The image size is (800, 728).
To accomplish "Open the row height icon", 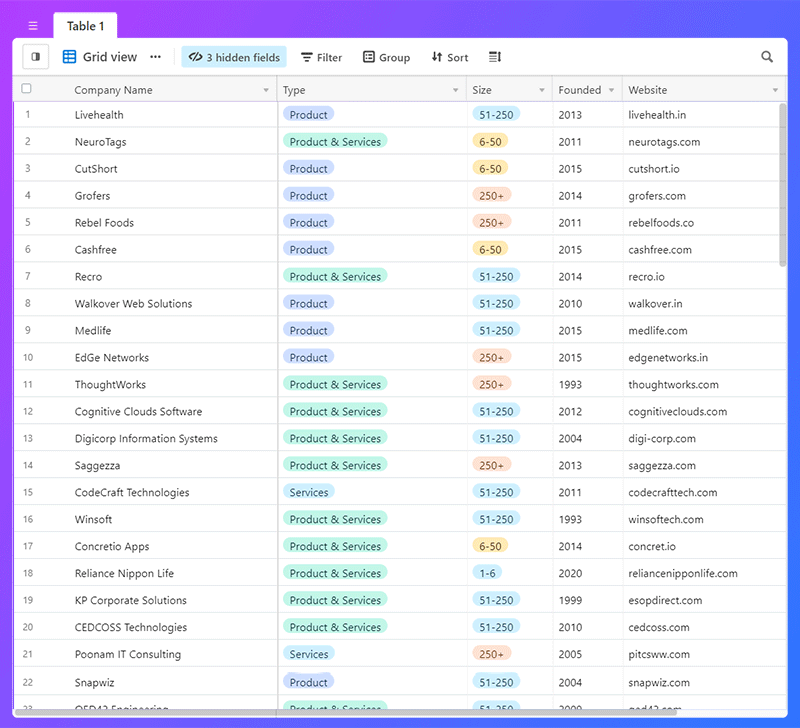I will (495, 57).
